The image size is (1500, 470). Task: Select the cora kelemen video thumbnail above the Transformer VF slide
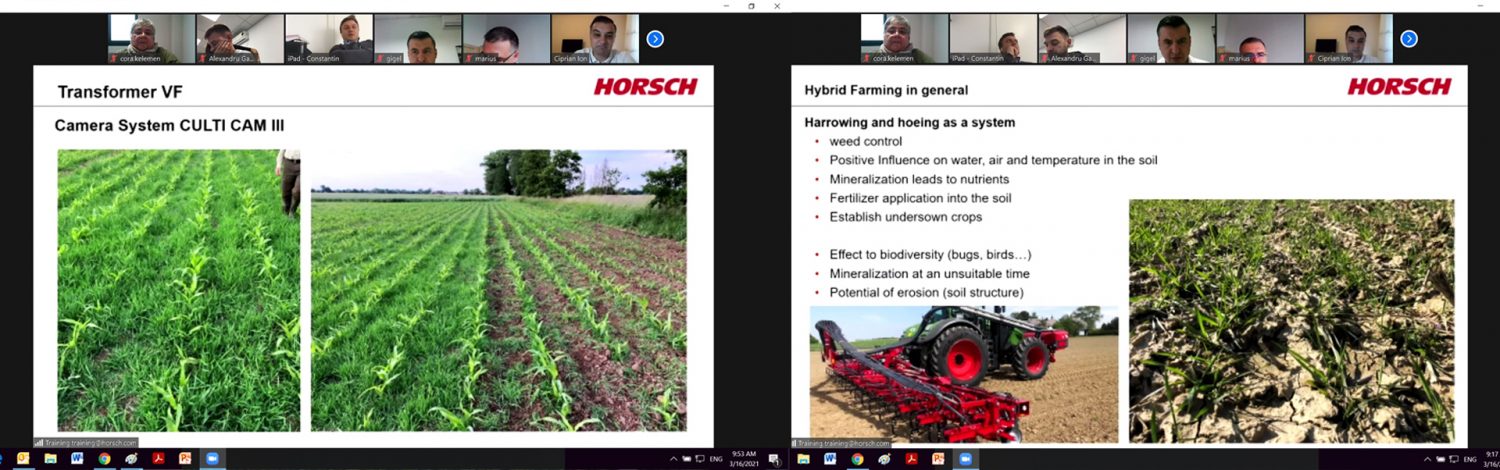(151, 39)
